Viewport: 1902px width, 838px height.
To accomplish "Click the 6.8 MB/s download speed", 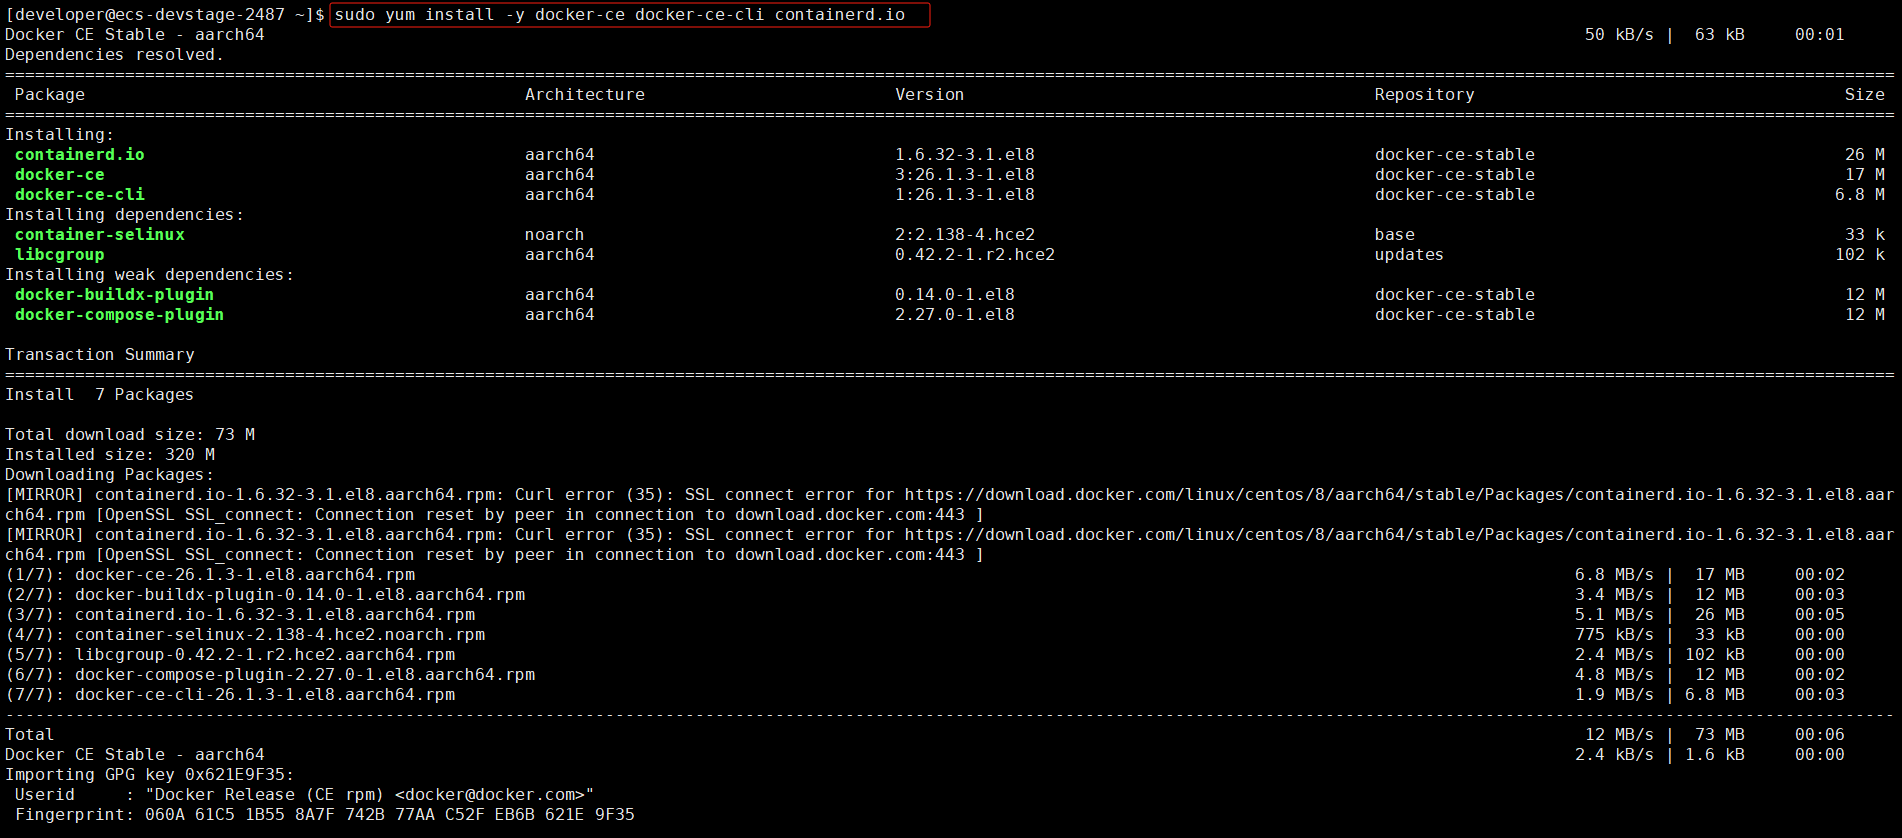I will (x=1615, y=575).
